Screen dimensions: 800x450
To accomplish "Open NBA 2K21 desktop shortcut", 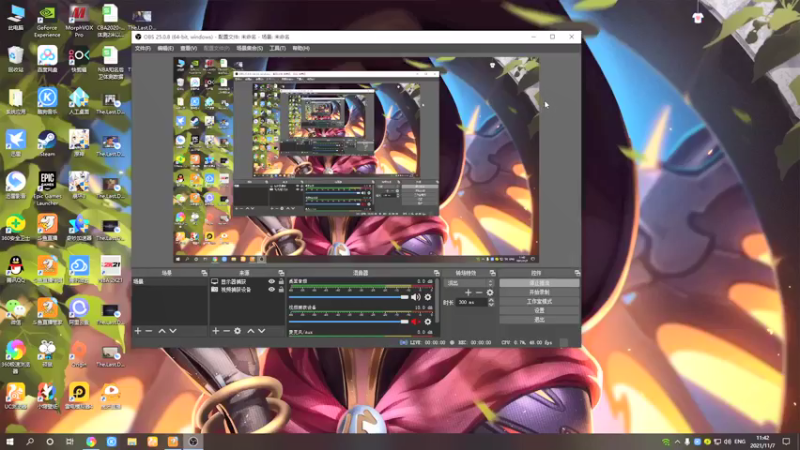I will tap(110, 270).
